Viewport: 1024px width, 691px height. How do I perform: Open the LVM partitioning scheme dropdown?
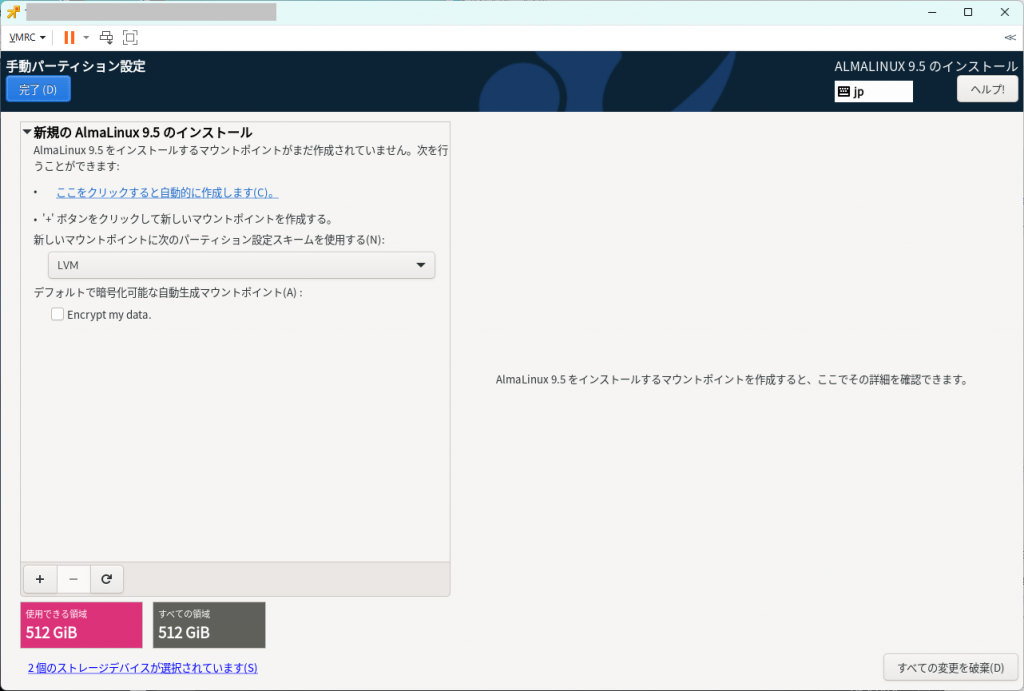241,265
